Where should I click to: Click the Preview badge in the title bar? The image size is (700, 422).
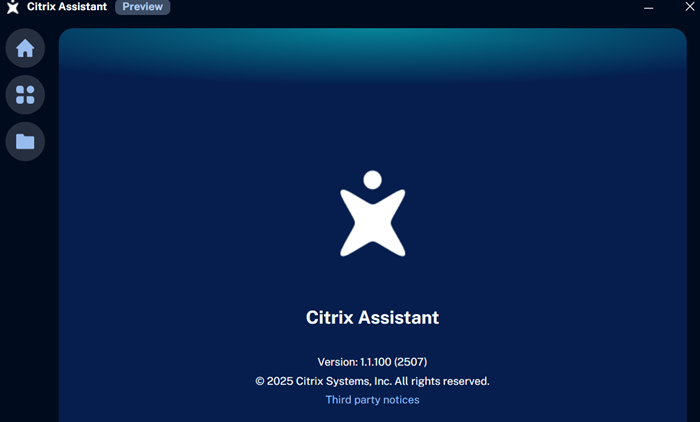(142, 7)
